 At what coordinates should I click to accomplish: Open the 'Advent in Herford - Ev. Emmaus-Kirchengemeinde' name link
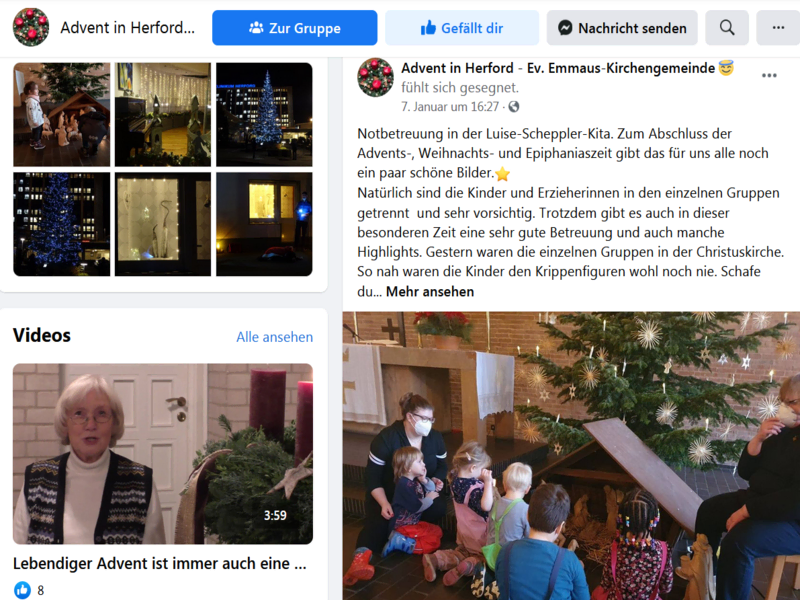[x=558, y=68]
